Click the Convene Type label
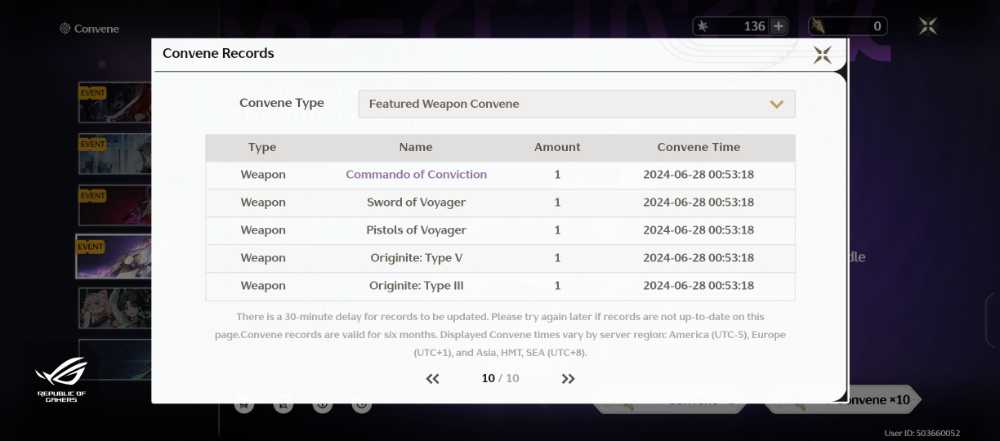The width and height of the screenshot is (1000, 441). tap(281, 103)
